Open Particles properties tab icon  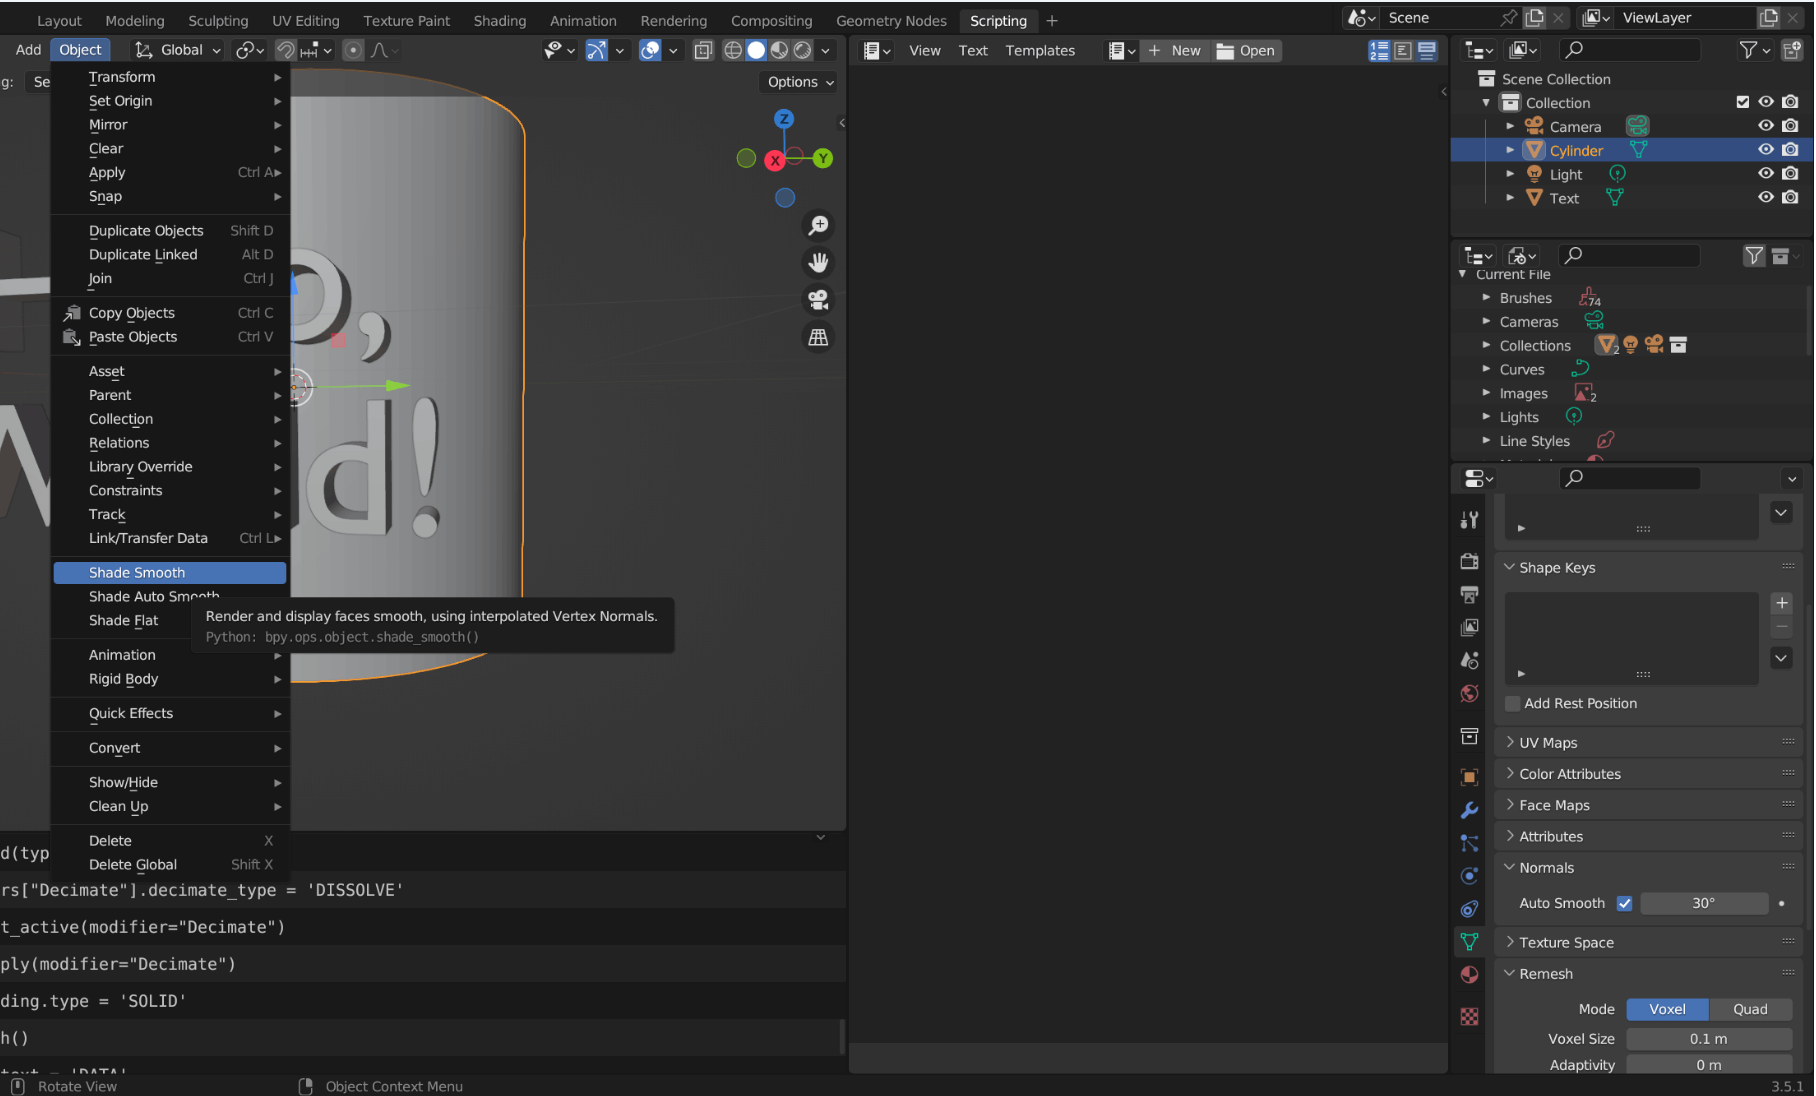(1469, 843)
